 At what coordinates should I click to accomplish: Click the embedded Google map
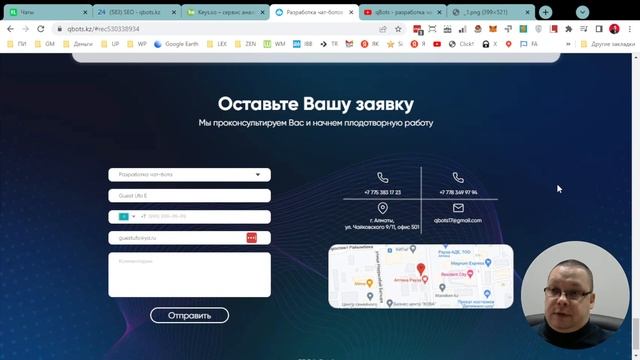421,276
